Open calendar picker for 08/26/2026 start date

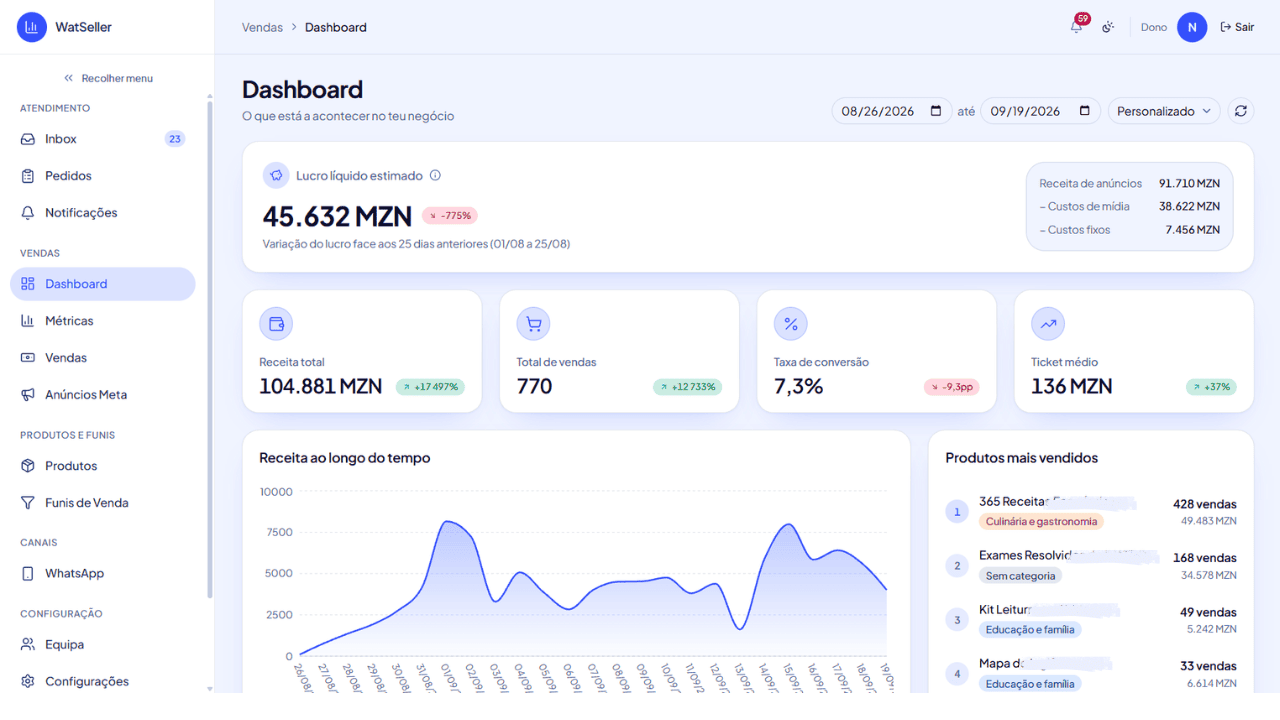(936, 111)
